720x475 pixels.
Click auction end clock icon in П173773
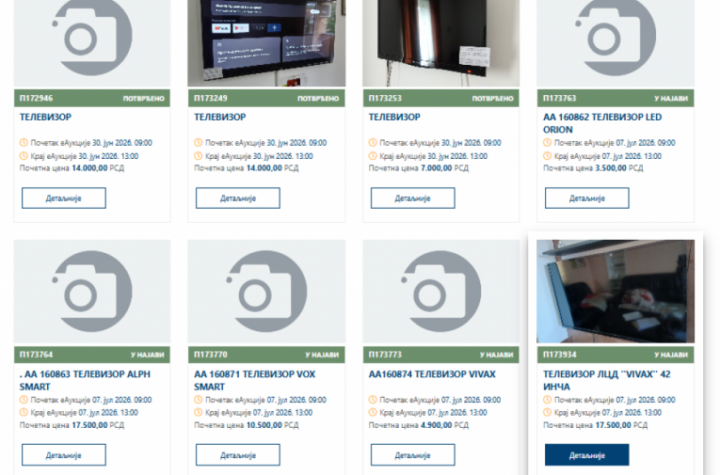pos(372,413)
